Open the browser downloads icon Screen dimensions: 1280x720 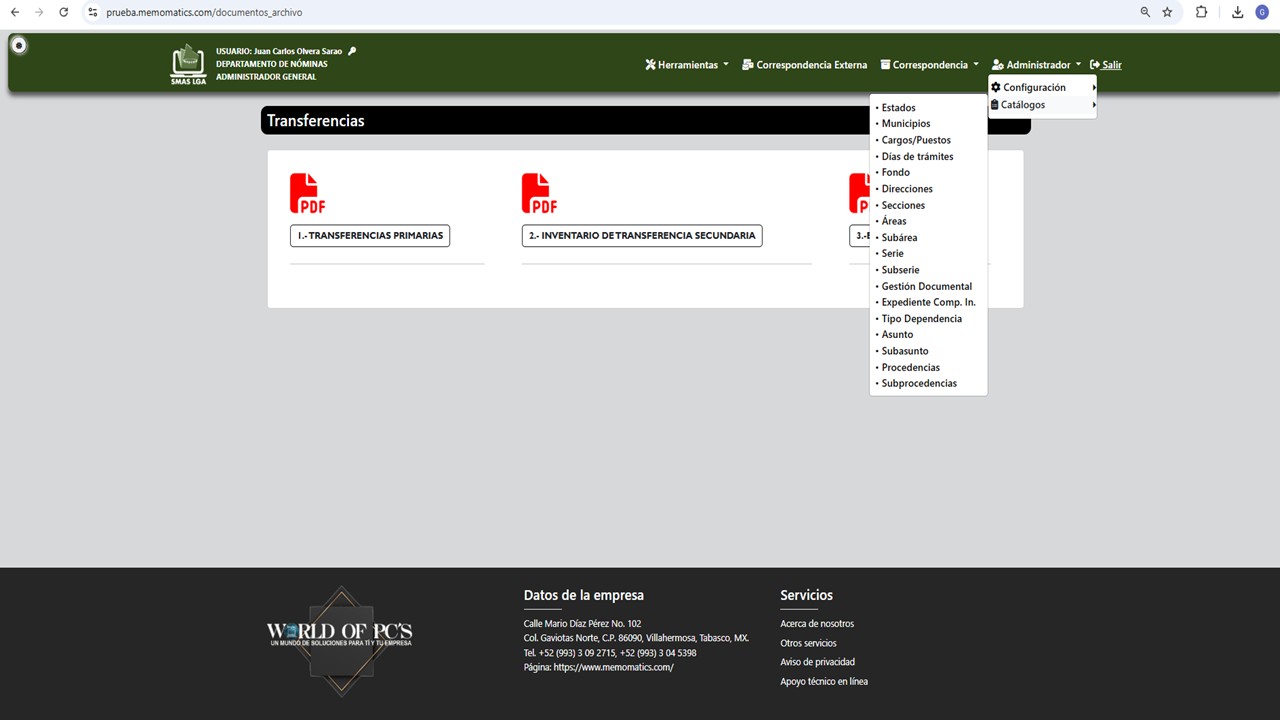(x=1237, y=12)
